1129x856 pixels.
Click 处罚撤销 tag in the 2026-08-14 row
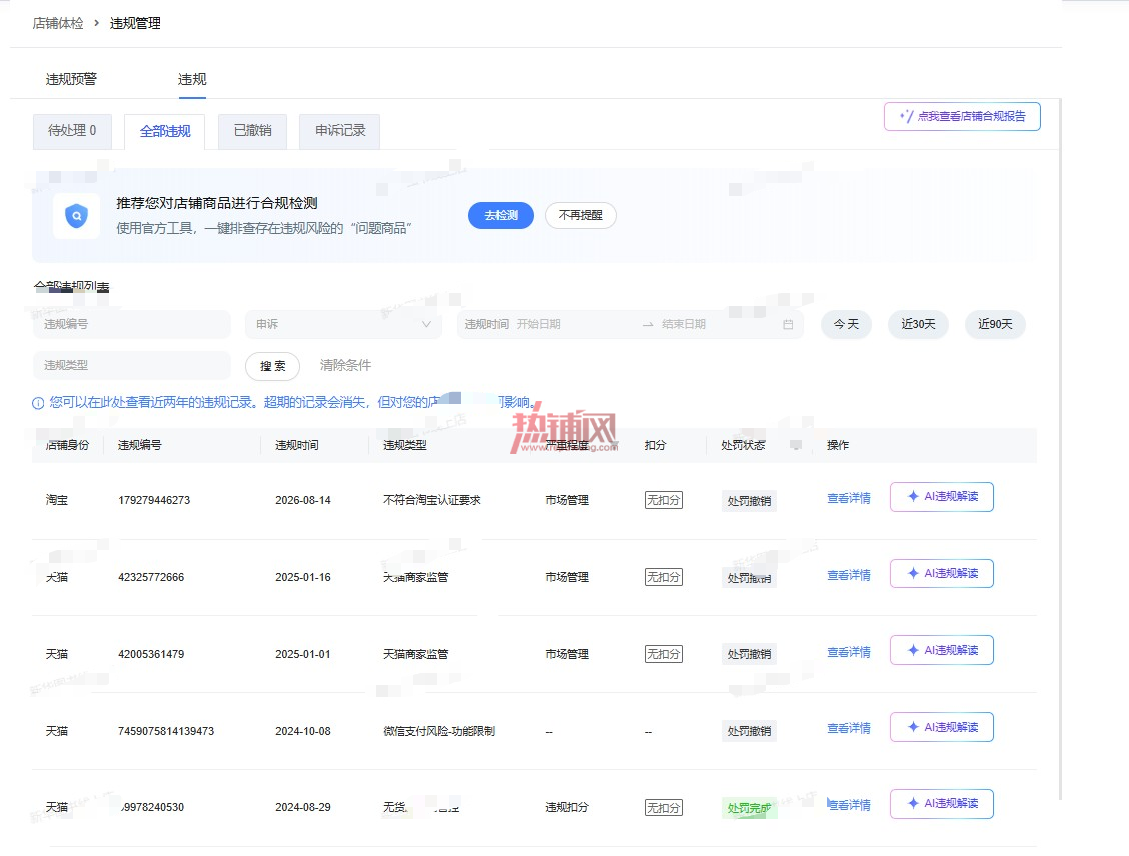pos(749,501)
